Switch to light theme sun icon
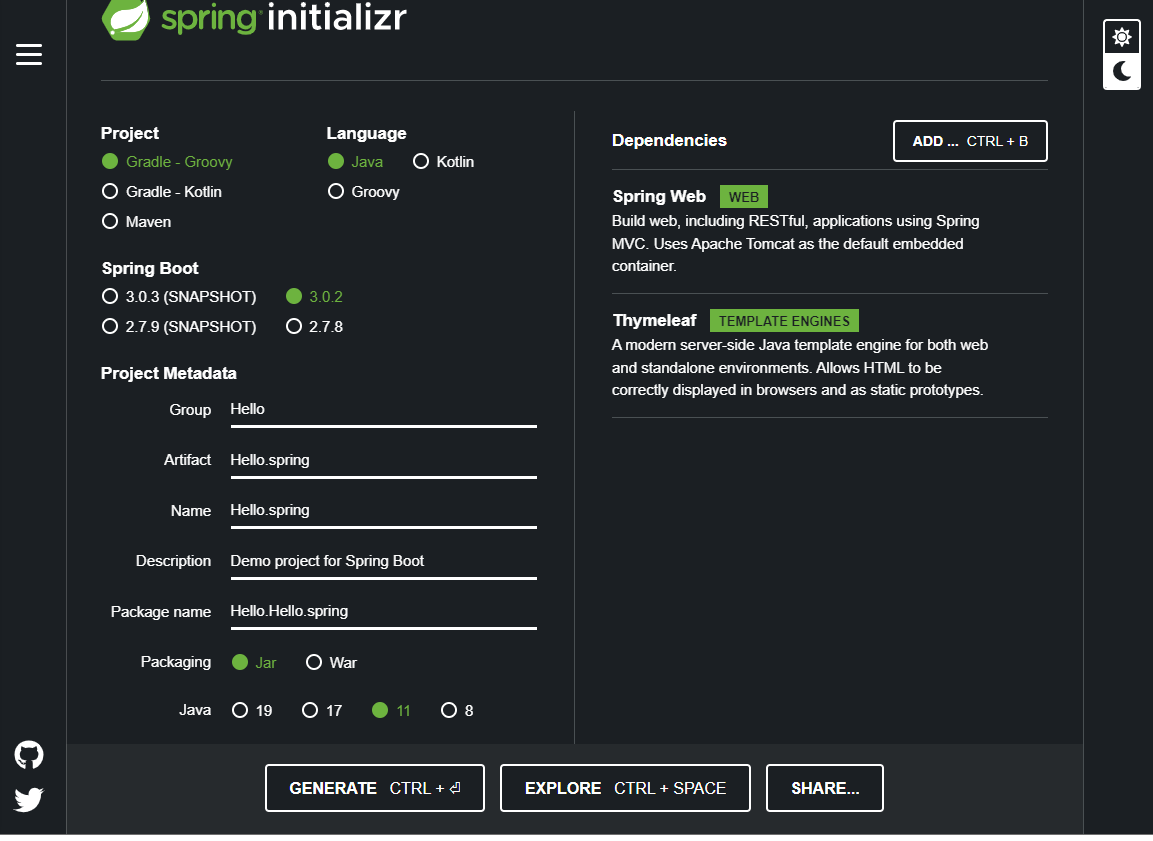Image resolution: width=1153 pixels, height=841 pixels. pyautogui.click(x=1121, y=37)
